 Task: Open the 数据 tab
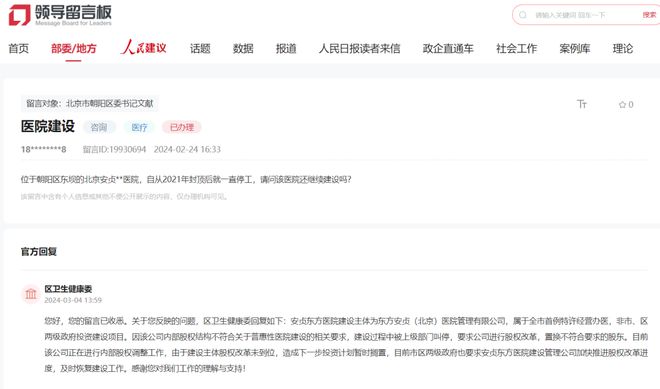tap(243, 48)
